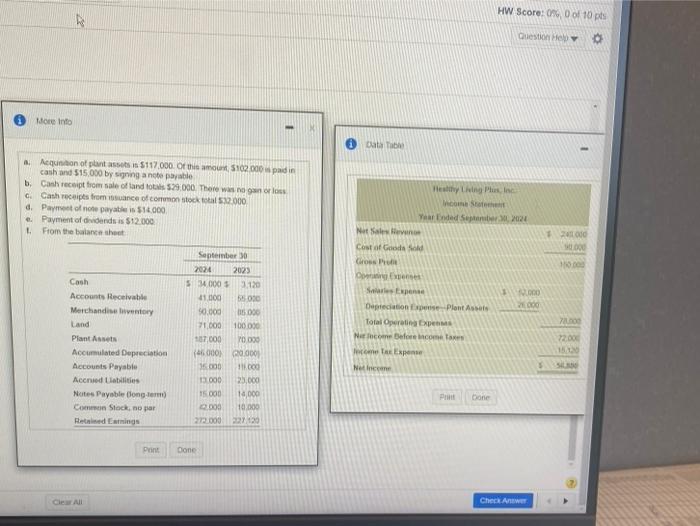Select the Cash row label
The image size is (700, 526).
pyautogui.click(x=79, y=282)
